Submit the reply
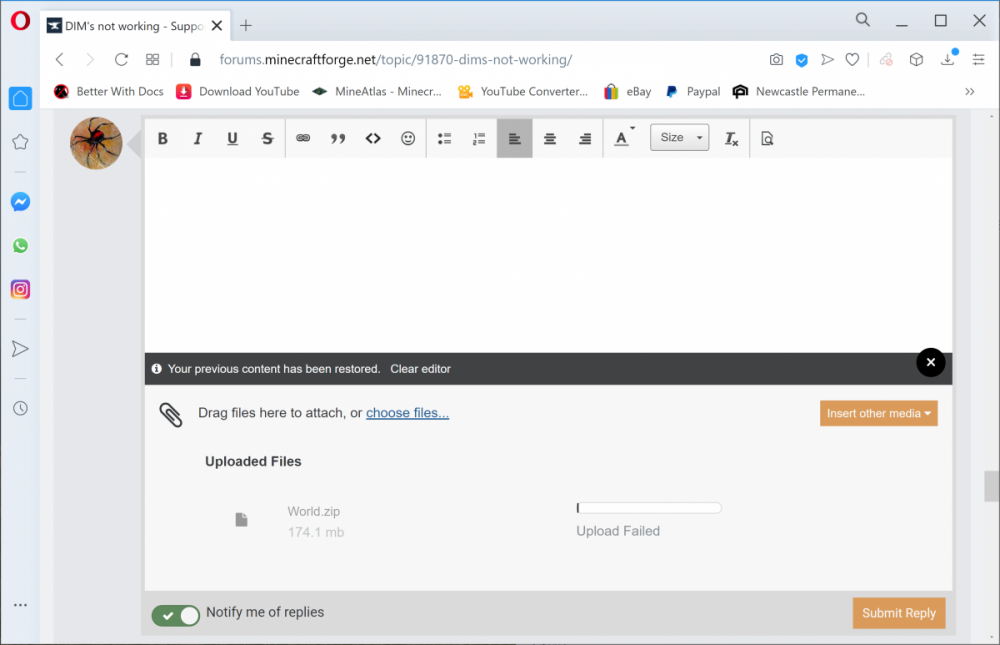 [x=899, y=613]
